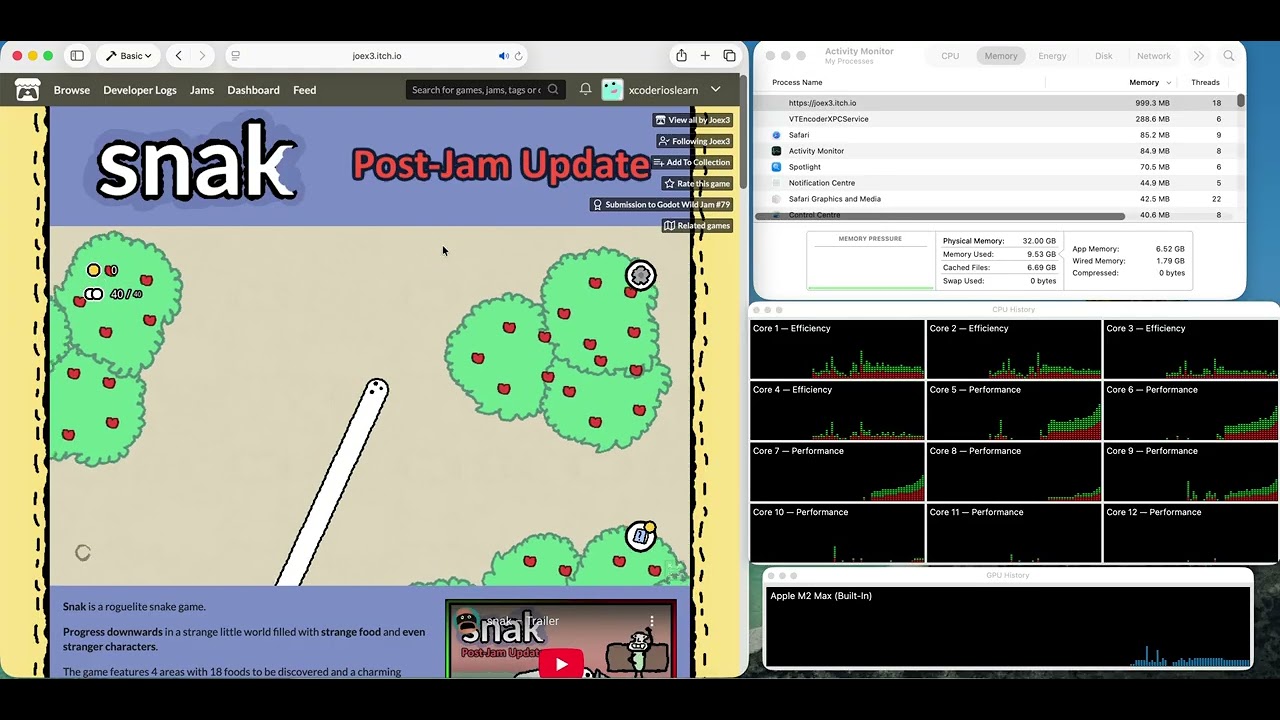
Task: Select the Safari process icon
Action: tap(776, 135)
